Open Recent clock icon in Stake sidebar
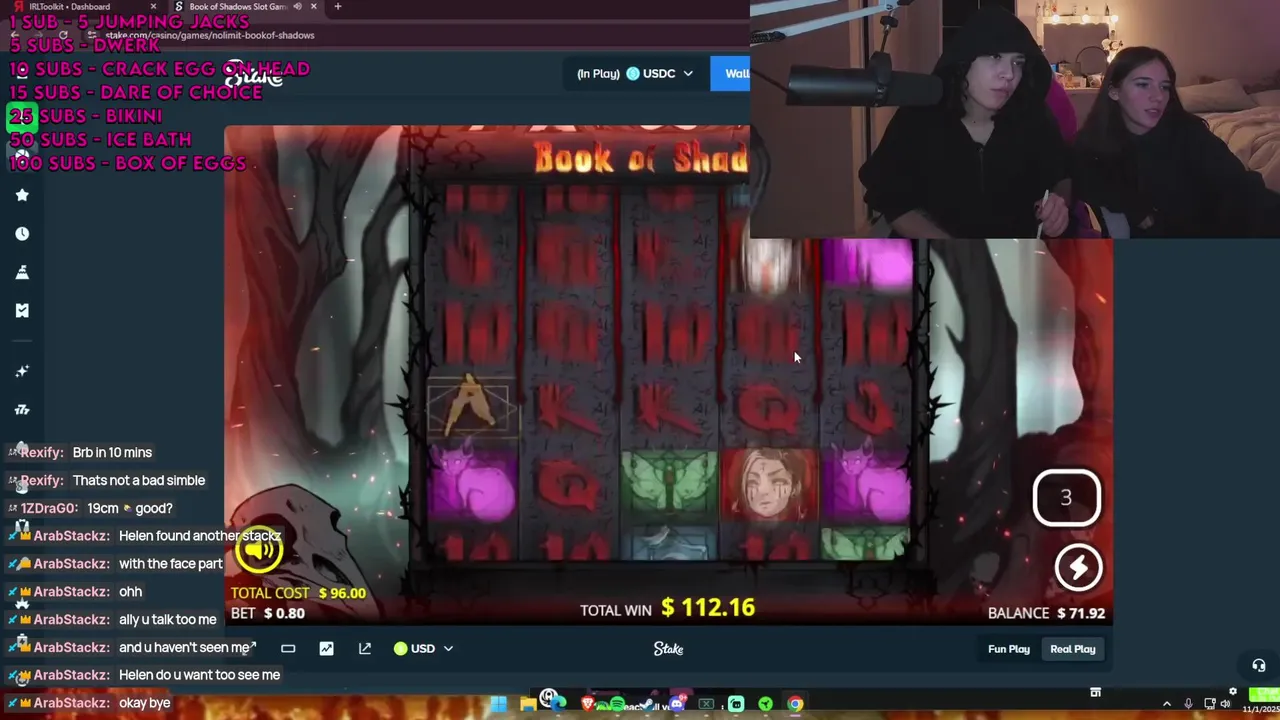The height and width of the screenshot is (720, 1280). [22, 233]
